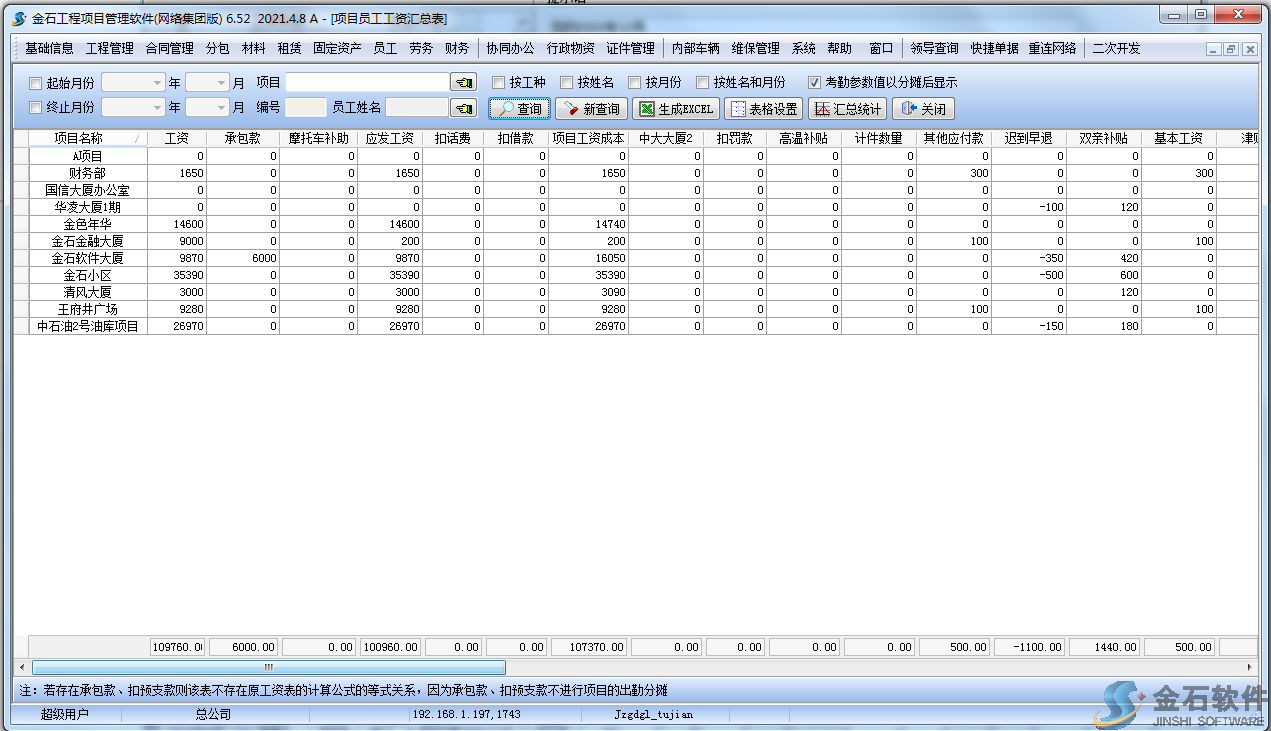Viewport: 1271px width, 731px height.
Task: Check the 按姓名和月份 checkbox
Action: click(x=703, y=83)
